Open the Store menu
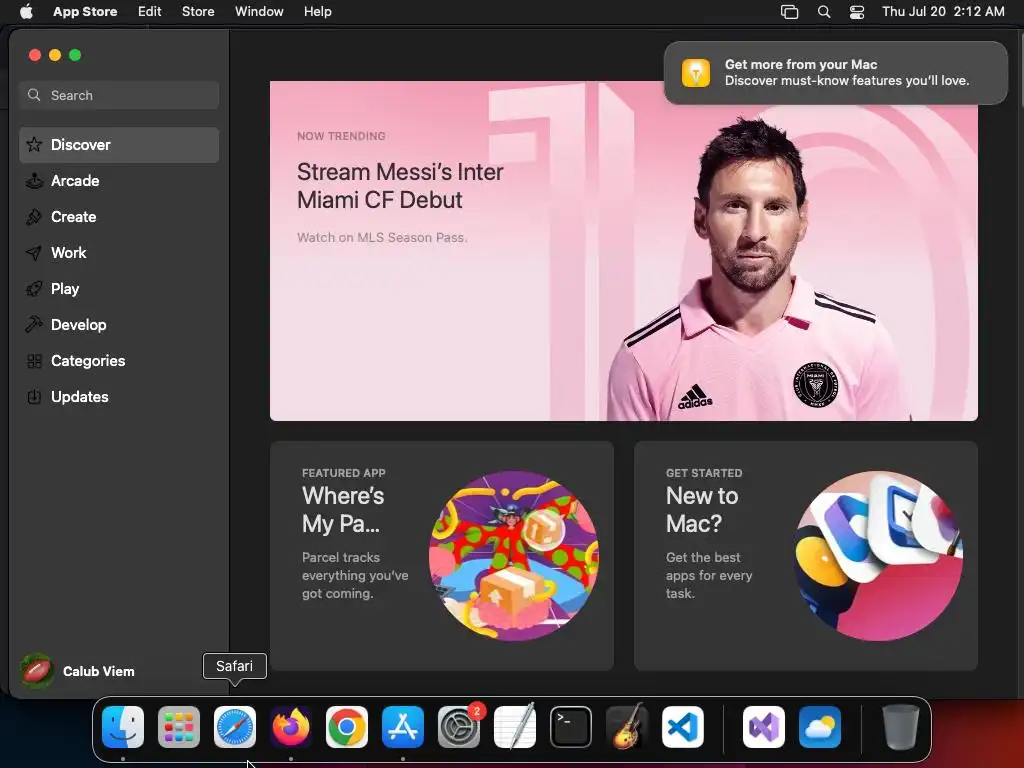 (198, 12)
